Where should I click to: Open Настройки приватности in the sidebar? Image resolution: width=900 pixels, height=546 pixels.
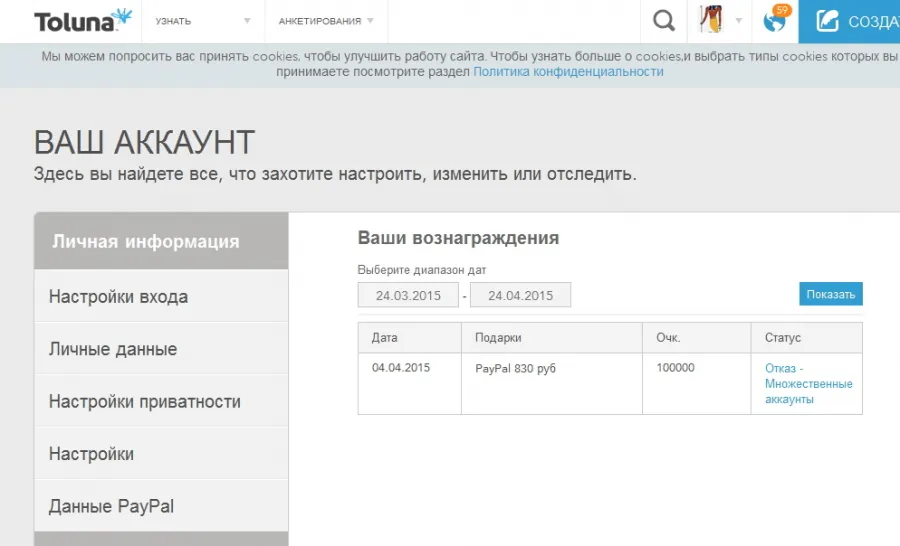coord(161,401)
